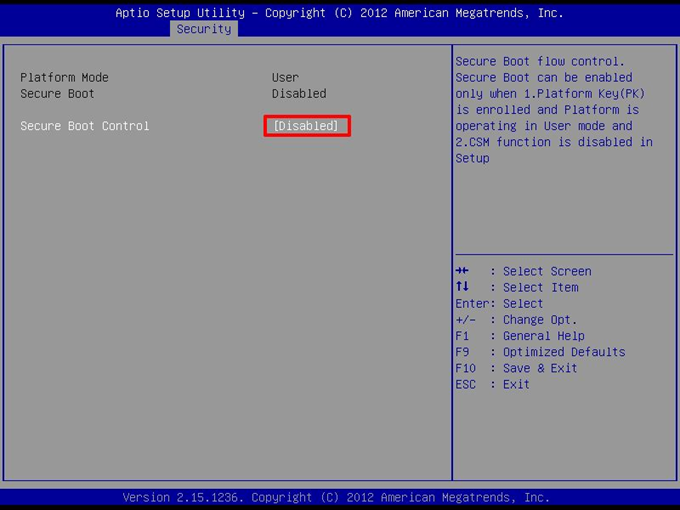Click the up-down arrows key icon
This screenshot has height=510, width=680.
point(462,287)
